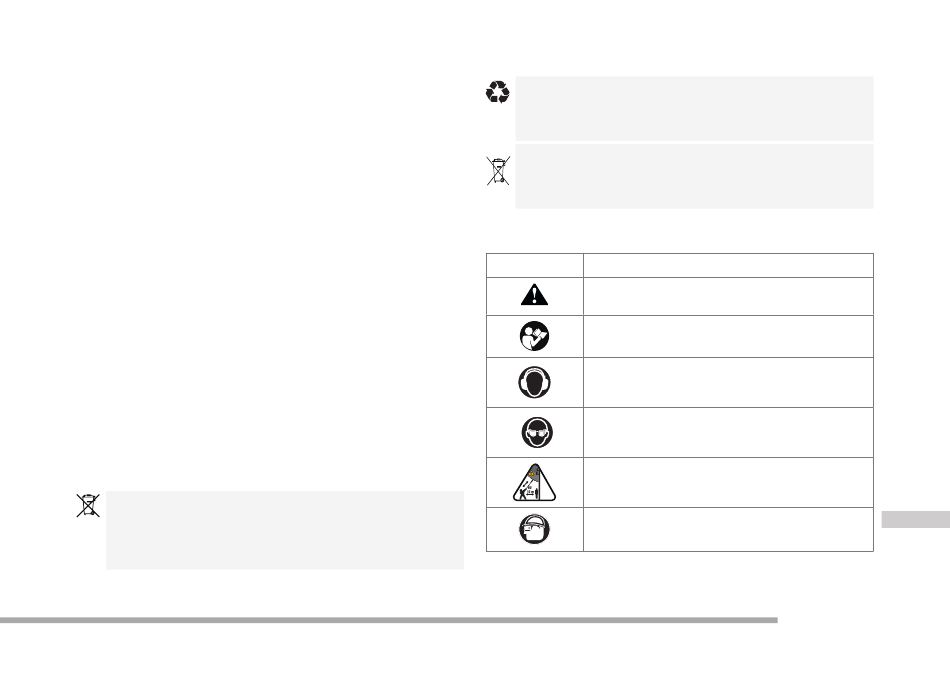Click the helmet with face shield symbol
The image size is (950, 682).
point(534,529)
